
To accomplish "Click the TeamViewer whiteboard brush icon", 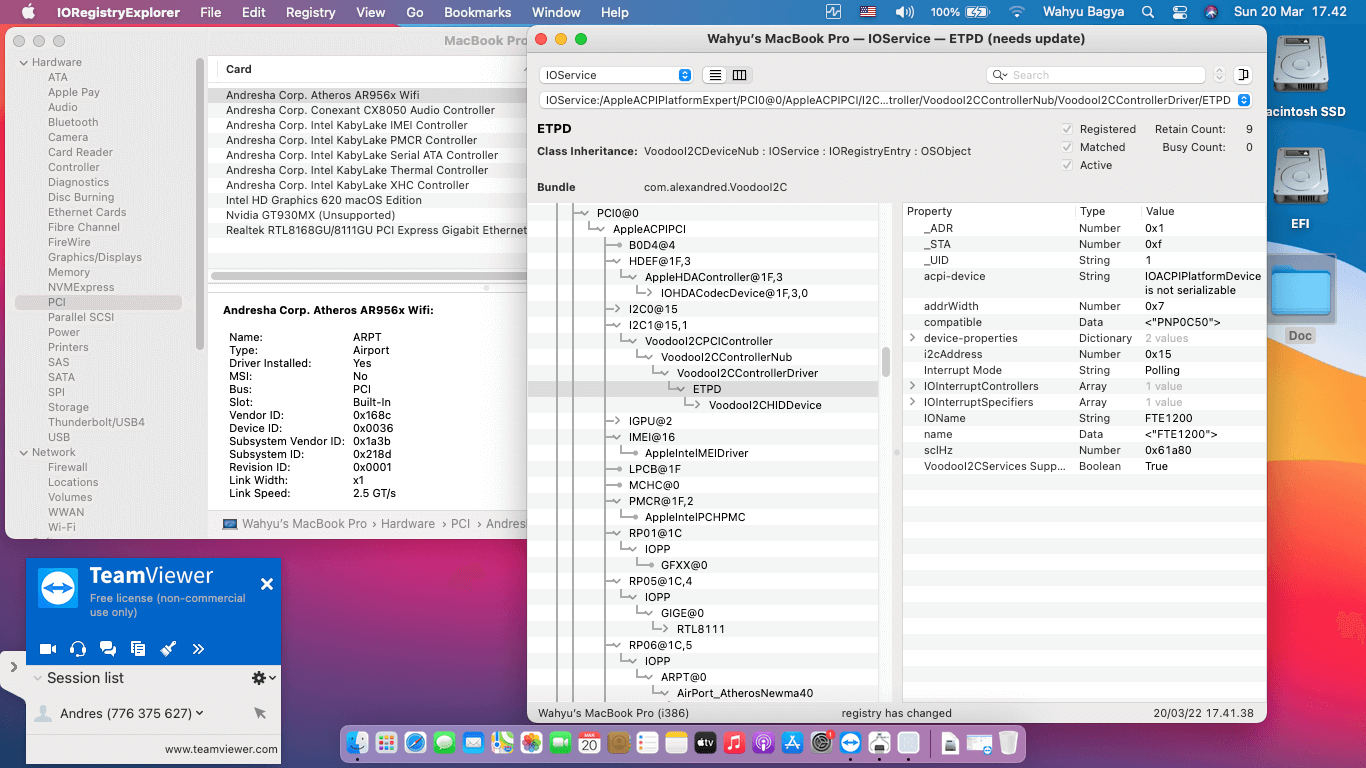I will tap(168, 649).
